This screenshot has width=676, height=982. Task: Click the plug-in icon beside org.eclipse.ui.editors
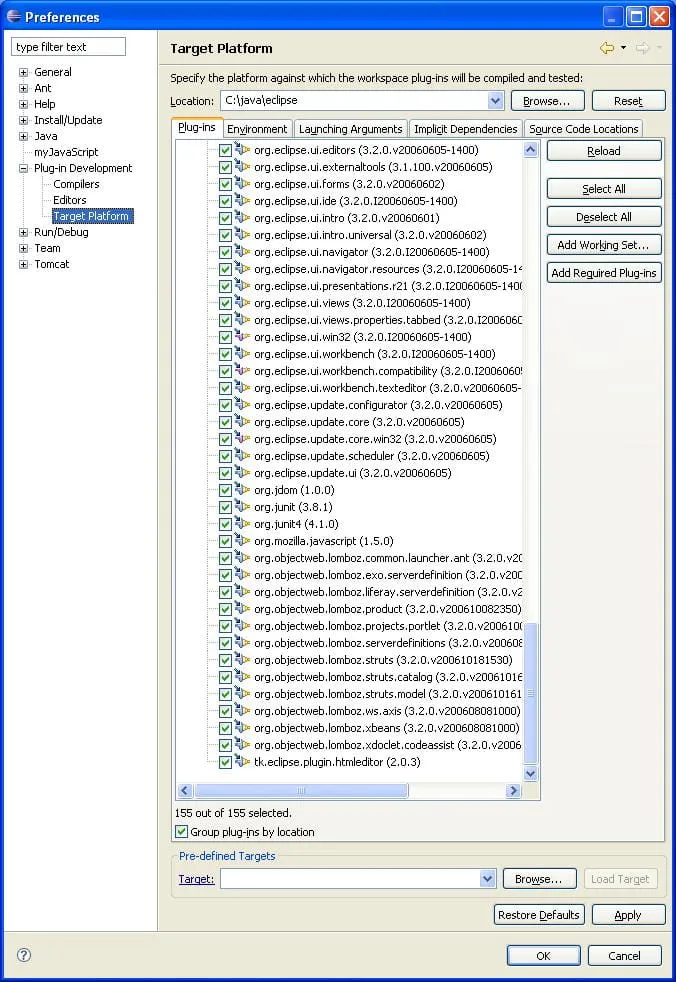pos(242,150)
